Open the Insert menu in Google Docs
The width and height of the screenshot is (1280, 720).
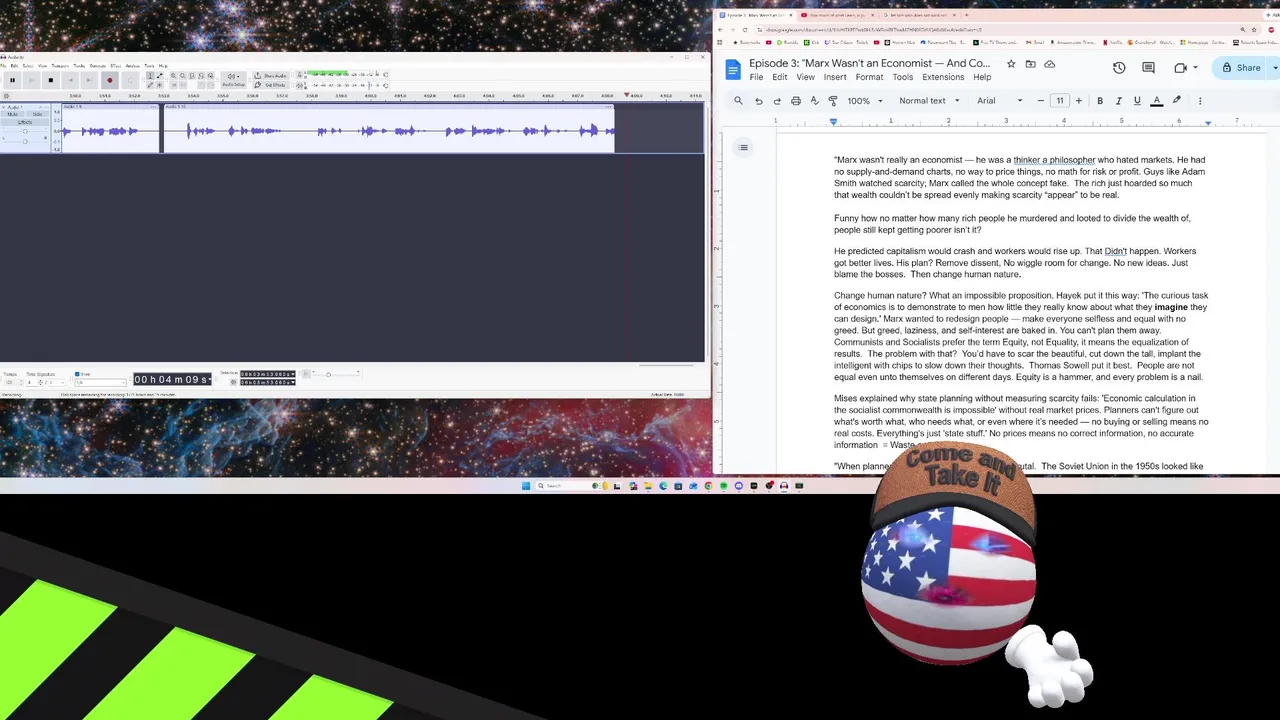pos(835,77)
